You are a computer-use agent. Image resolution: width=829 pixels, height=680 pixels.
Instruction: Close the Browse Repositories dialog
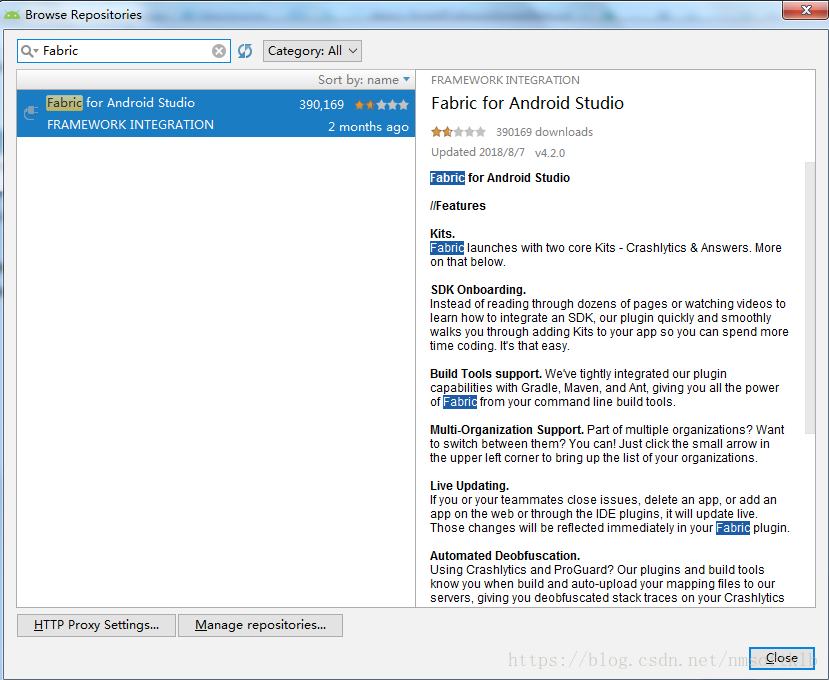(781, 658)
